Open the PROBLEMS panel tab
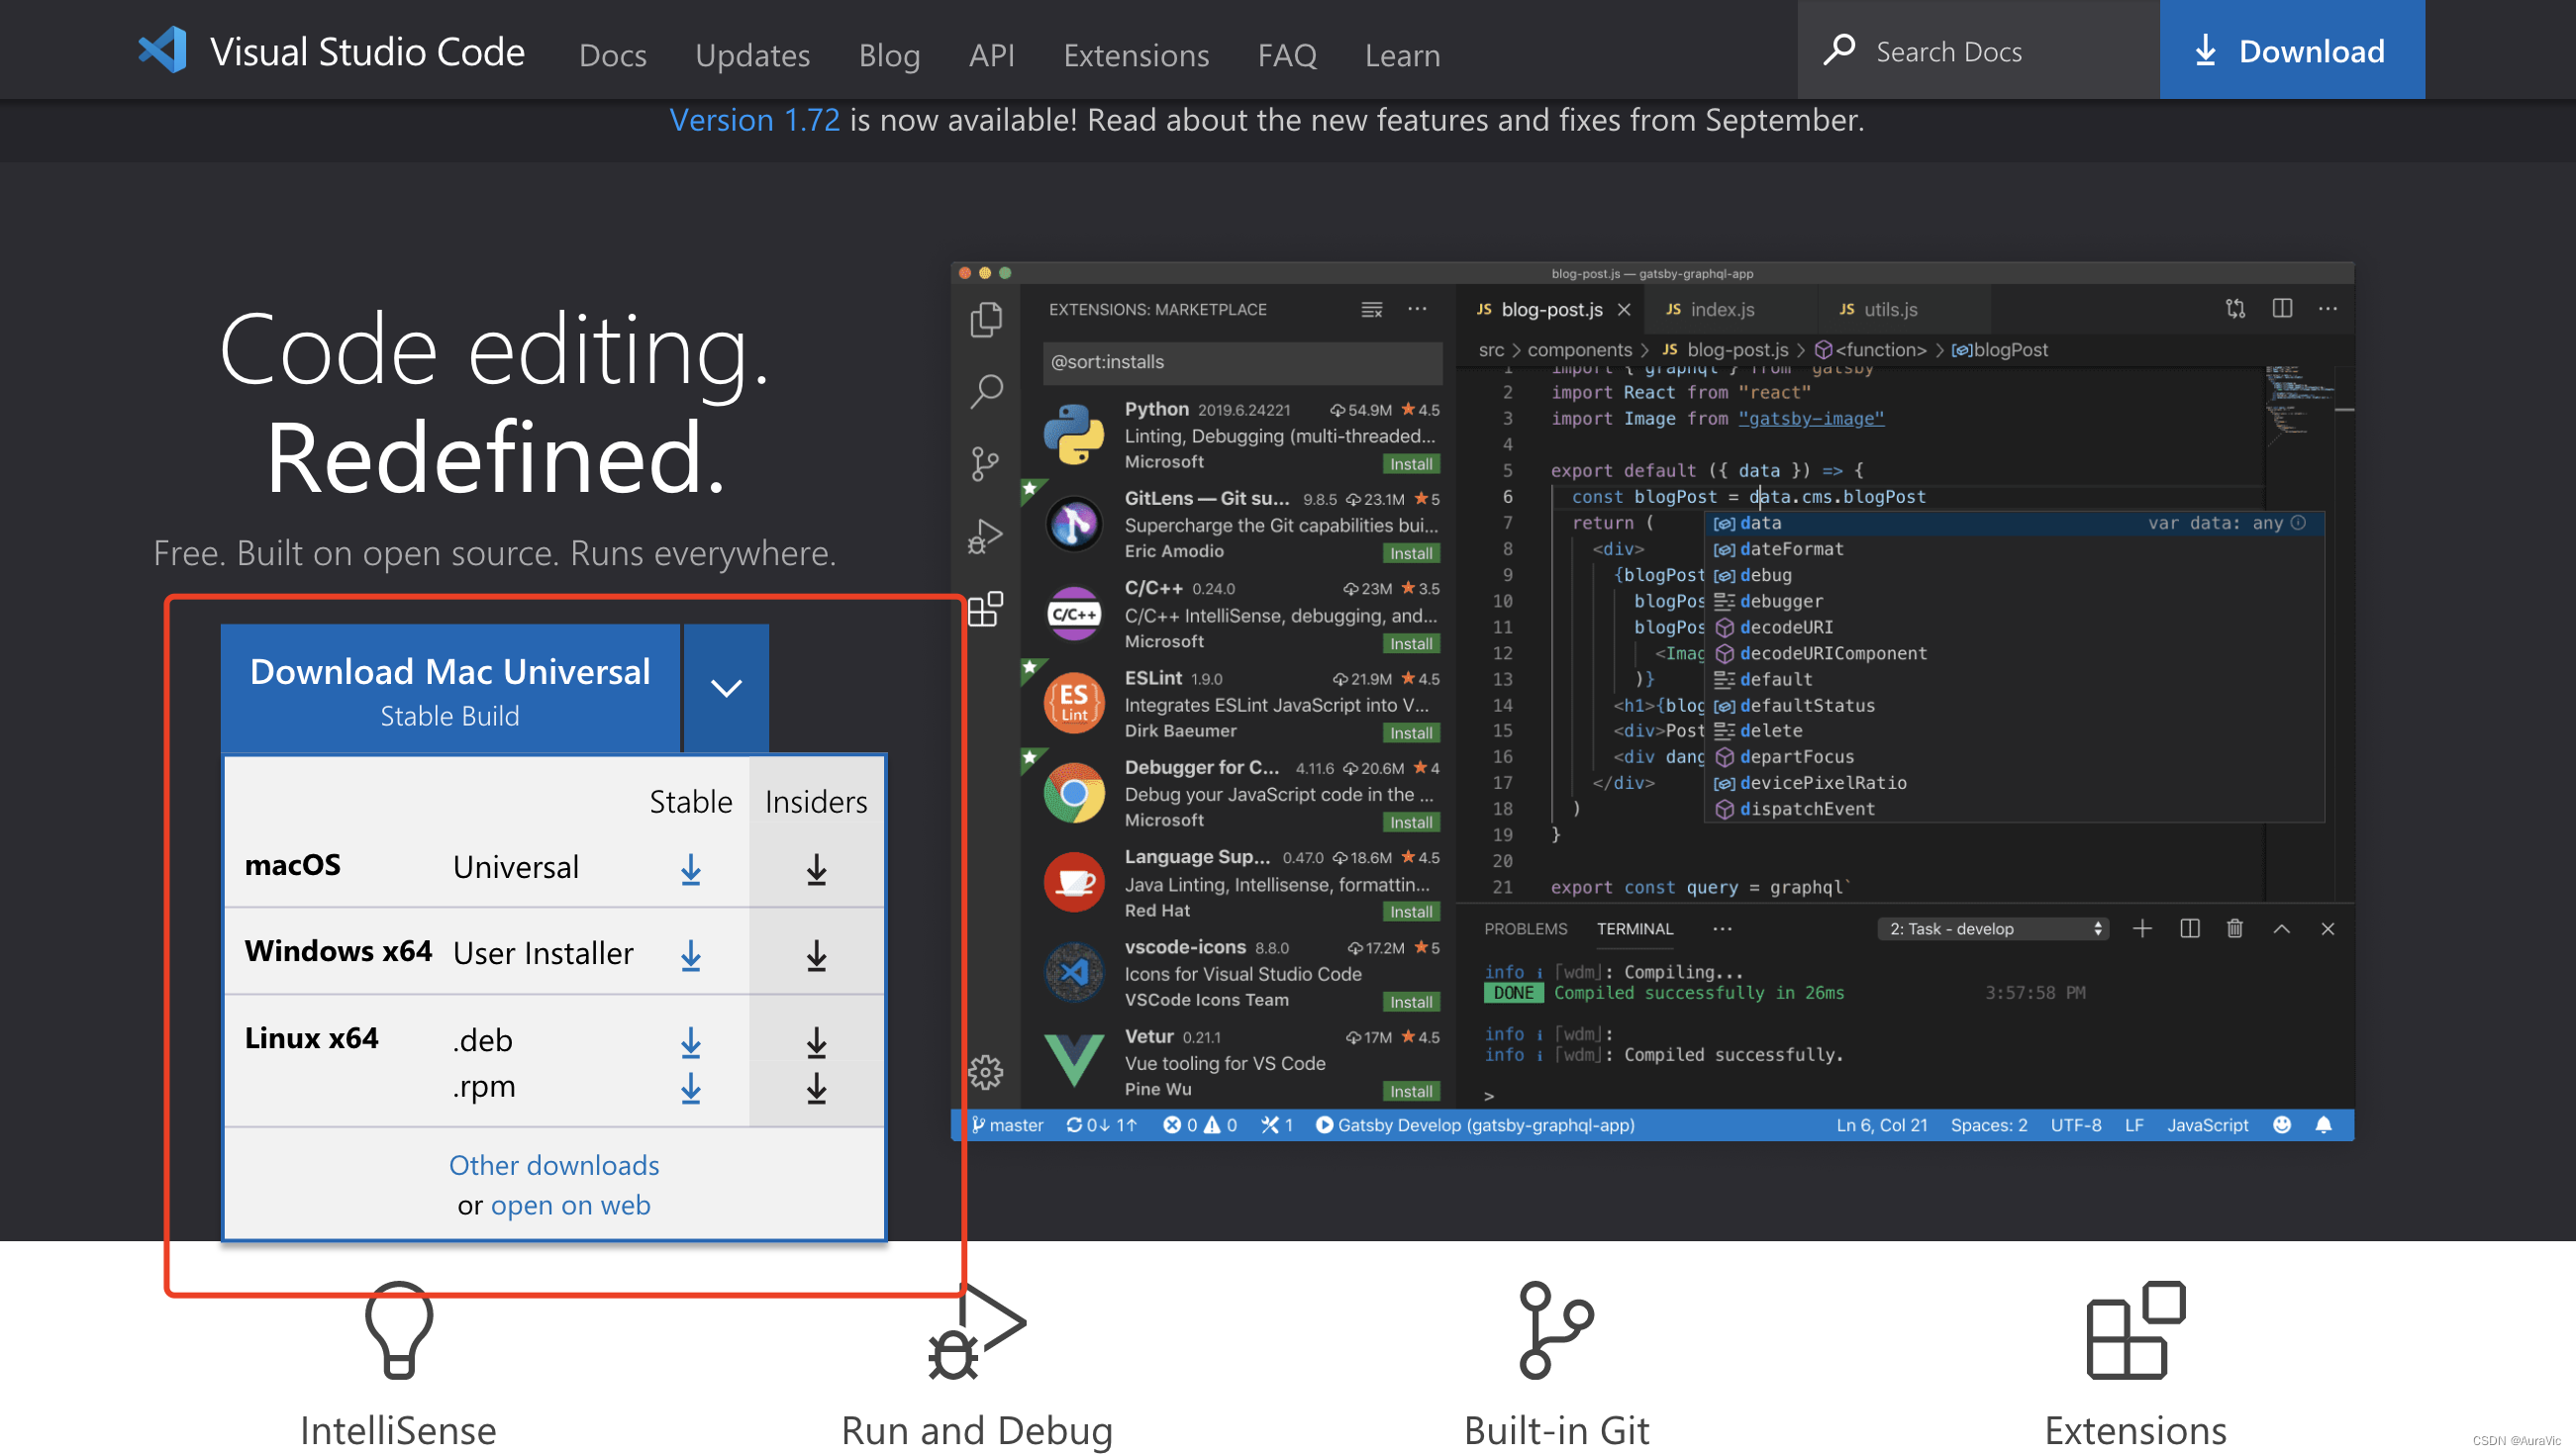 [1525, 929]
